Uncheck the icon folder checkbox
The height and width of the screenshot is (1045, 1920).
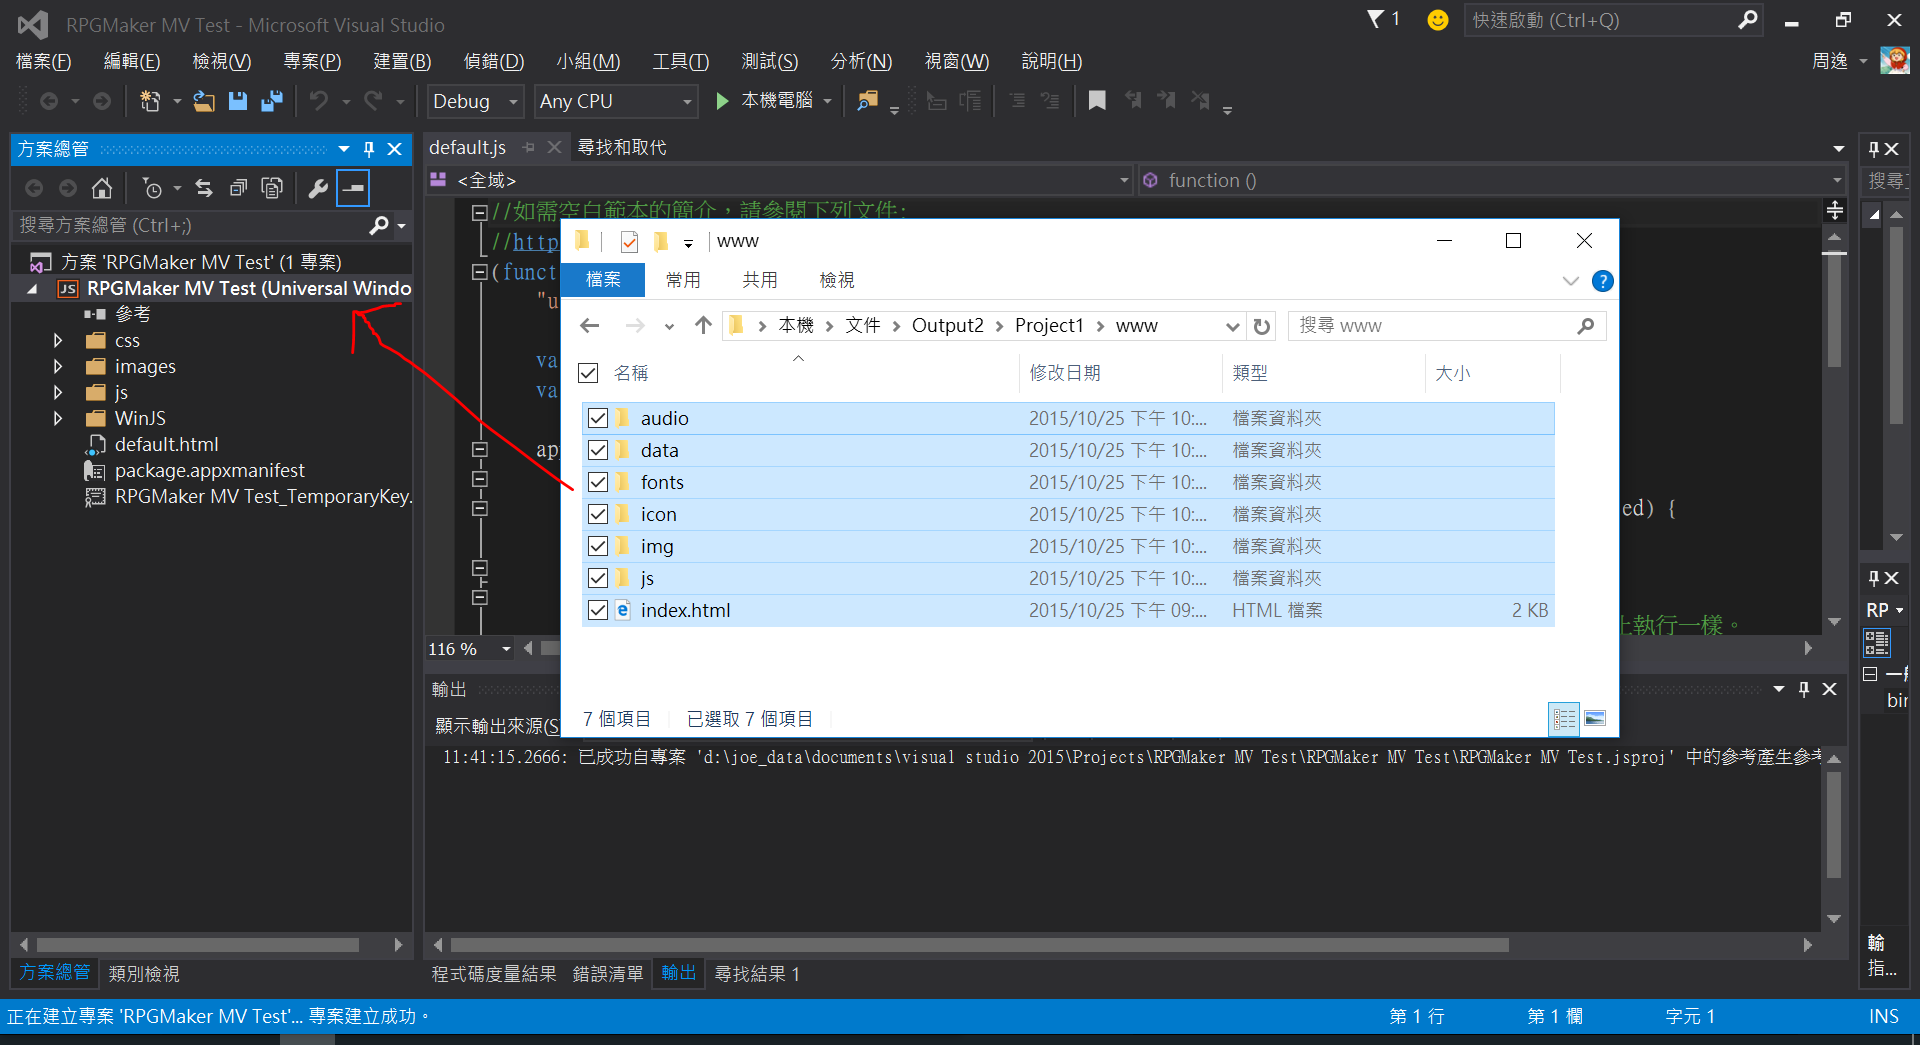[x=598, y=514]
